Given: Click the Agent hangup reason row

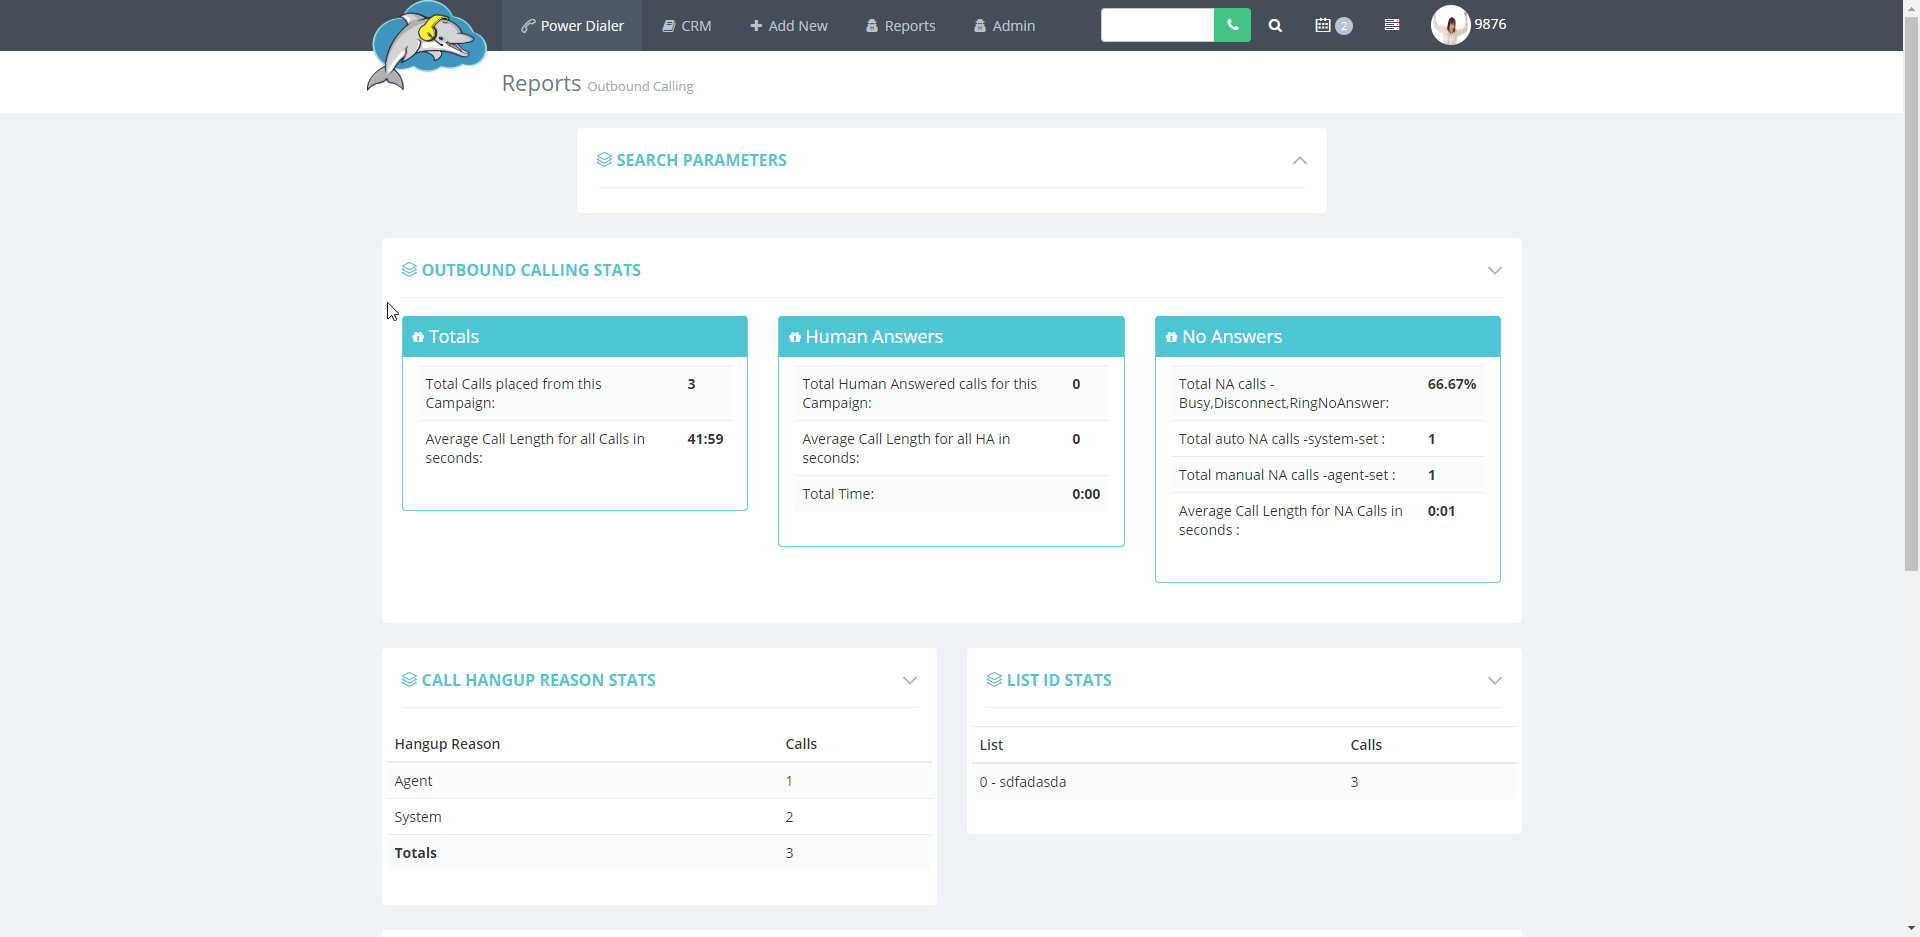Looking at the screenshot, I should coord(659,781).
